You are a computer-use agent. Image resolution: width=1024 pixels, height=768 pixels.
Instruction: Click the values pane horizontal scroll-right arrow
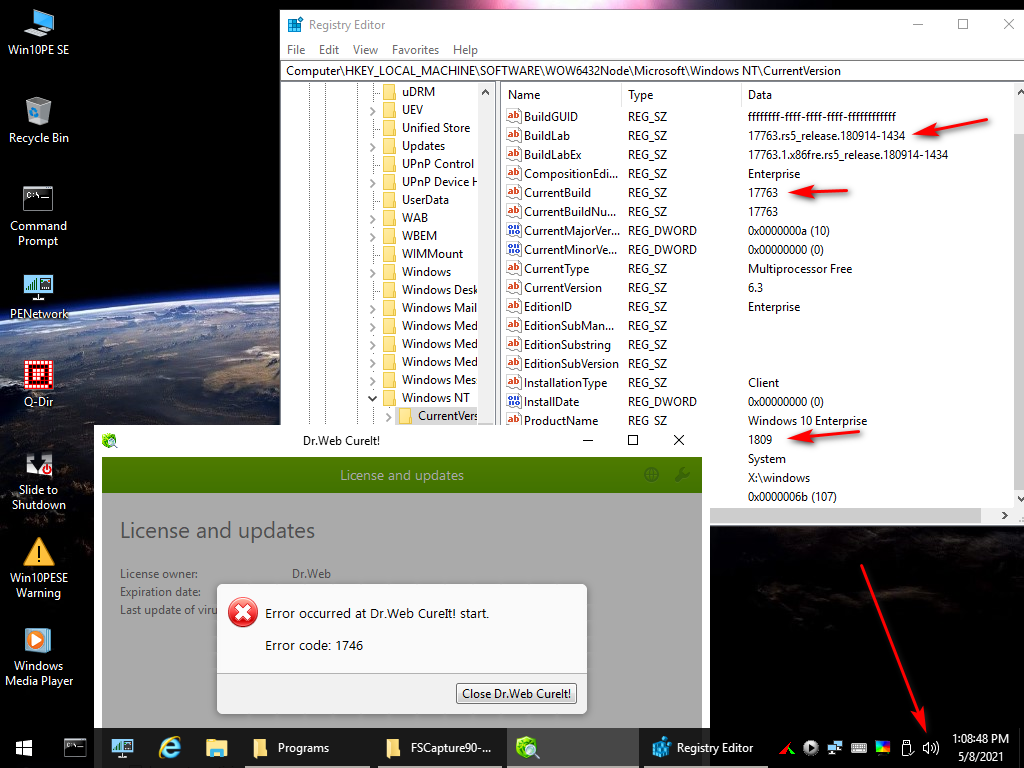click(x=1004, y=516)
